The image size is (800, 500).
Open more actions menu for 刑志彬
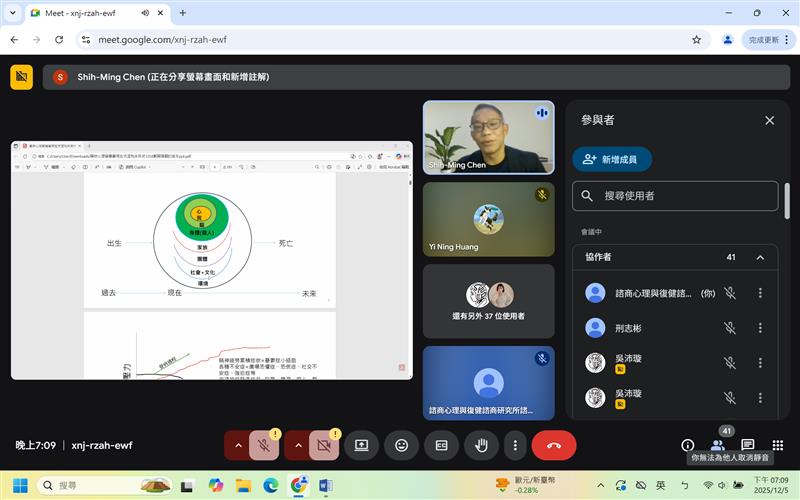tap(760, 327)
